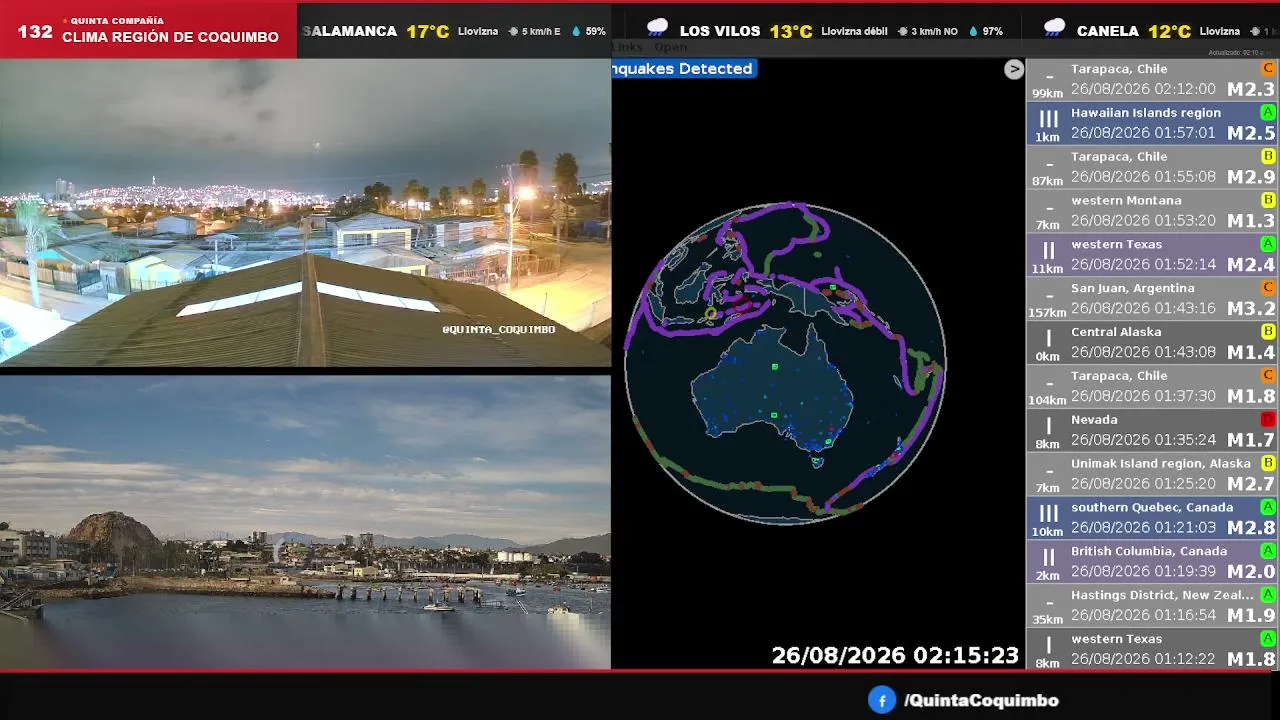The width and height of the screenshot is (1280, 720).
Task: Click the green A badge on southern Quebec
Action: tap(1268, 507)
